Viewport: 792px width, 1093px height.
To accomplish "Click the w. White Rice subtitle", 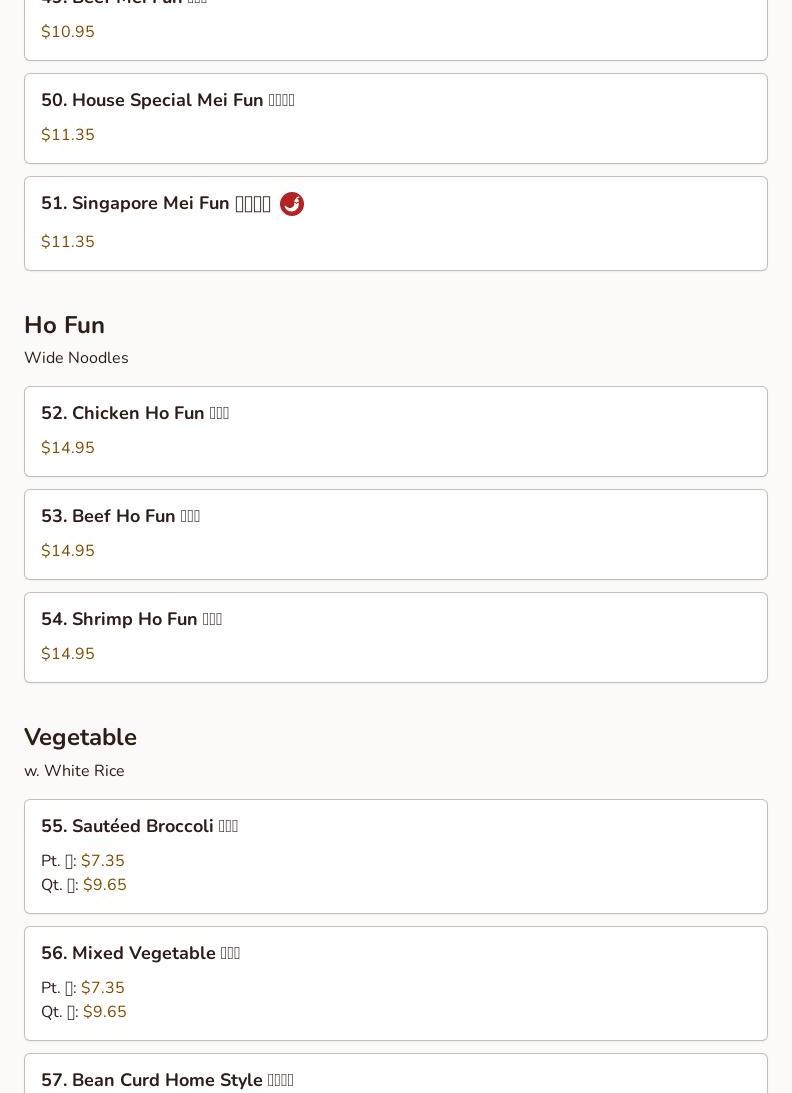I will click(x=74, y=771).
